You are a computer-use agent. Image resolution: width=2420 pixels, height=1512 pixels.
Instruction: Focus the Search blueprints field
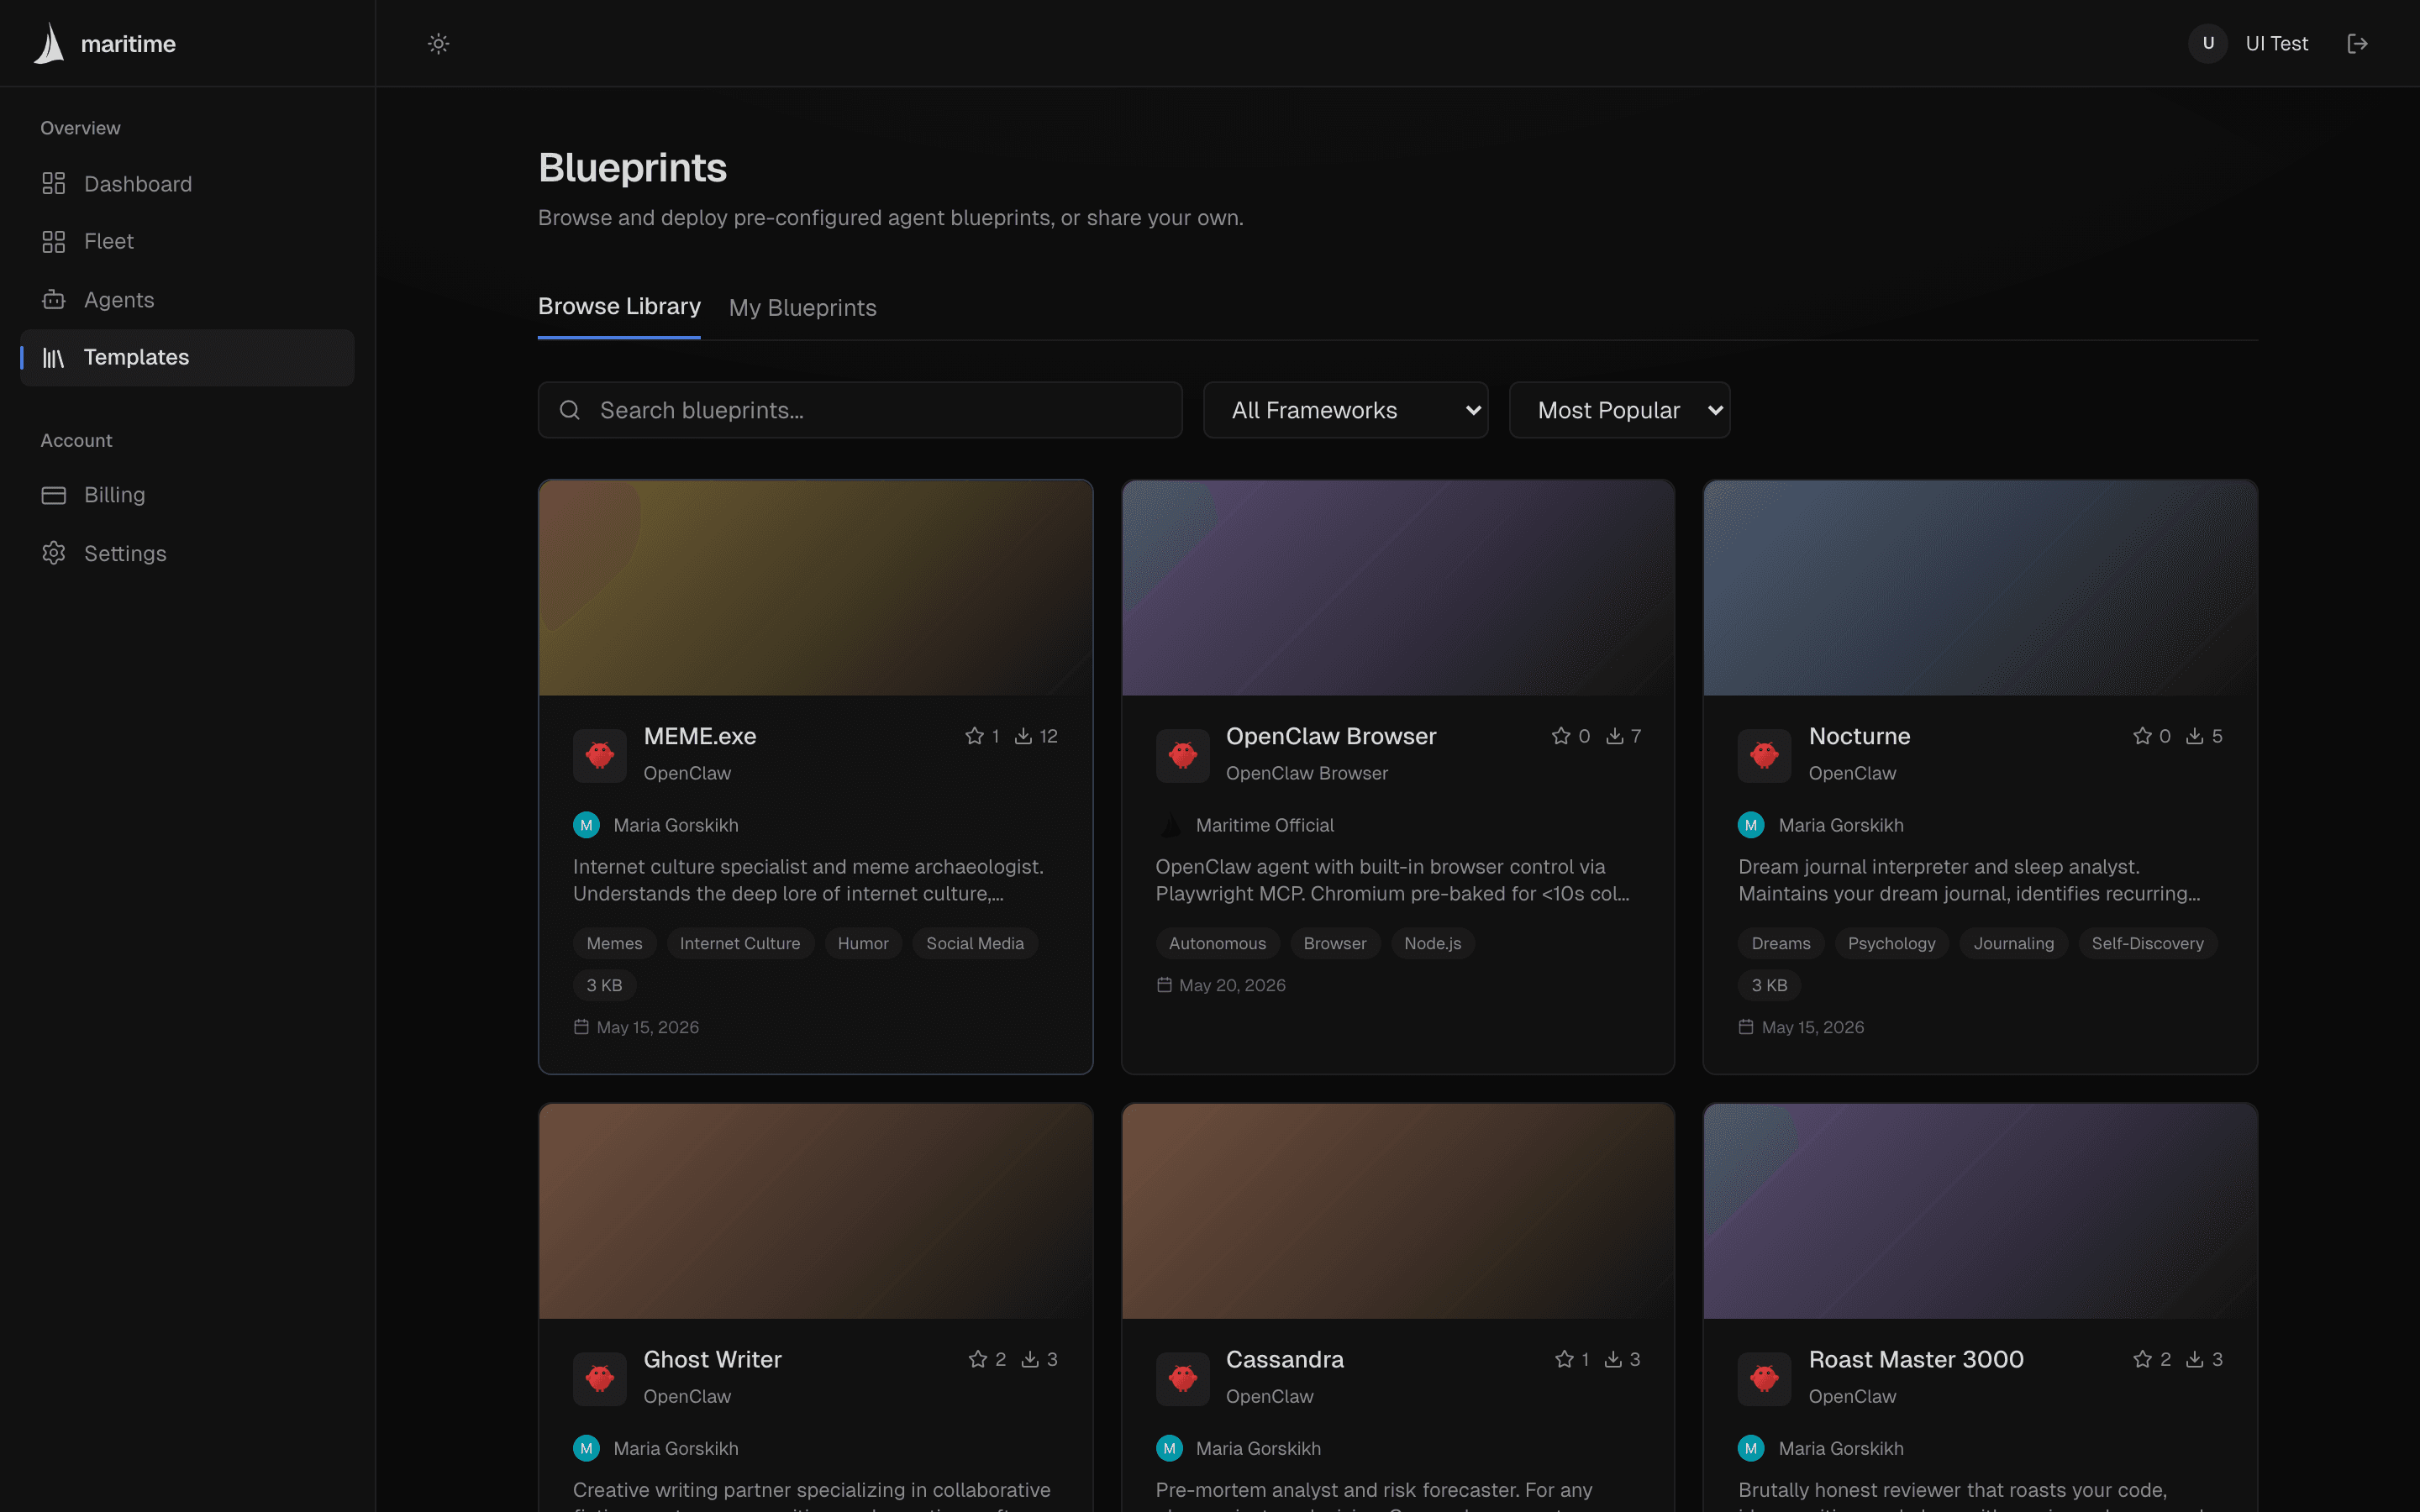point(860,410)
